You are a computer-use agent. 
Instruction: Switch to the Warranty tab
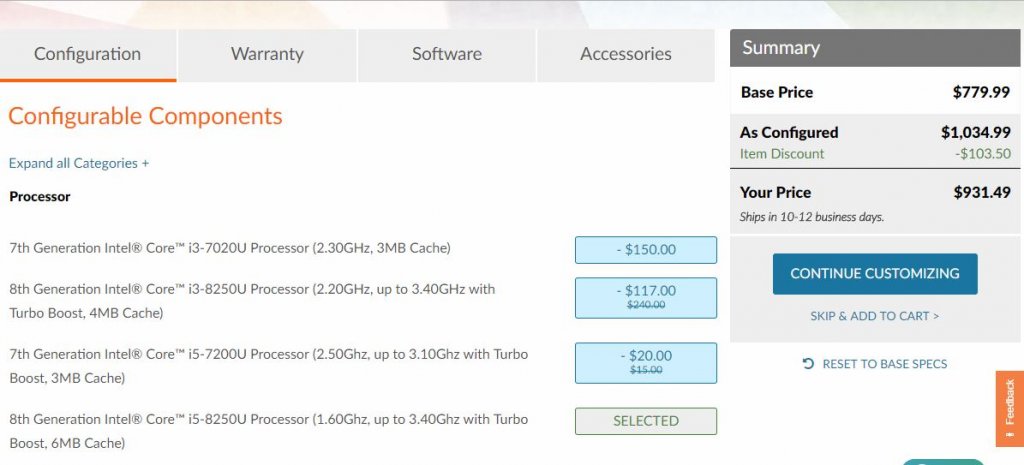coord(267,55)
